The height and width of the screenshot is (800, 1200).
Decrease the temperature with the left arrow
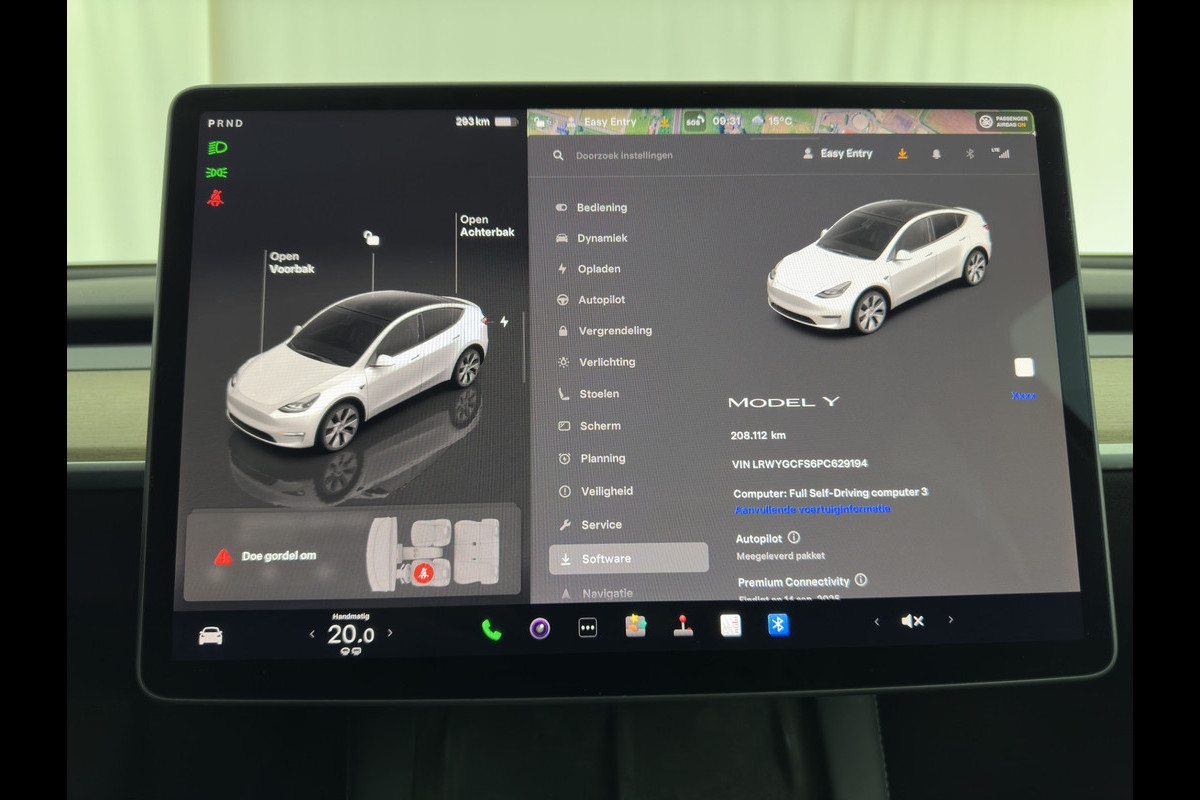pyautogui.click(x=311, y=633)
